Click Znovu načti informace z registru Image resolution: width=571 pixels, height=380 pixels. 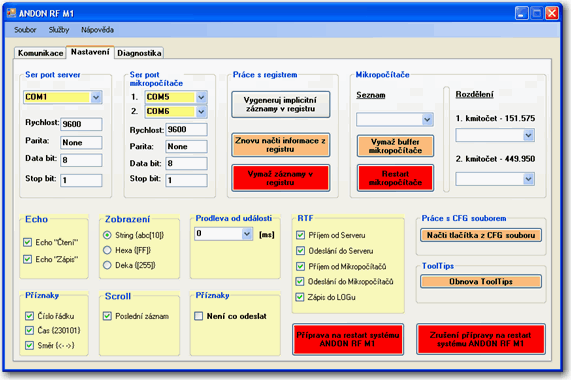(280, 145)
